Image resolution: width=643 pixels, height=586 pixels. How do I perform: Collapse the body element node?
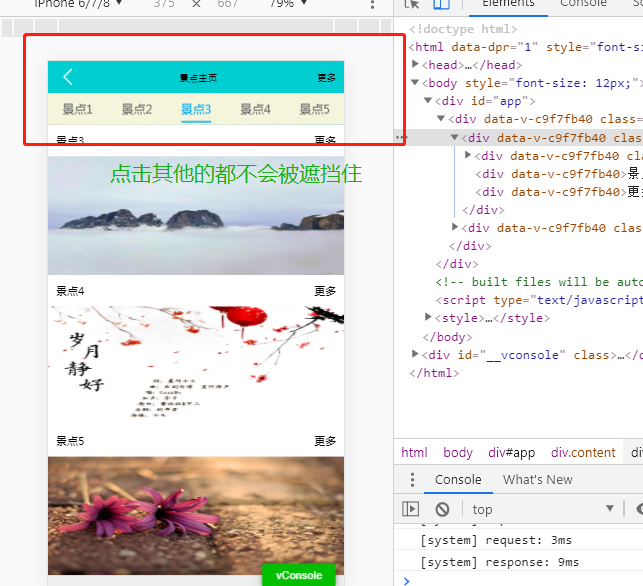click(415, 82)
